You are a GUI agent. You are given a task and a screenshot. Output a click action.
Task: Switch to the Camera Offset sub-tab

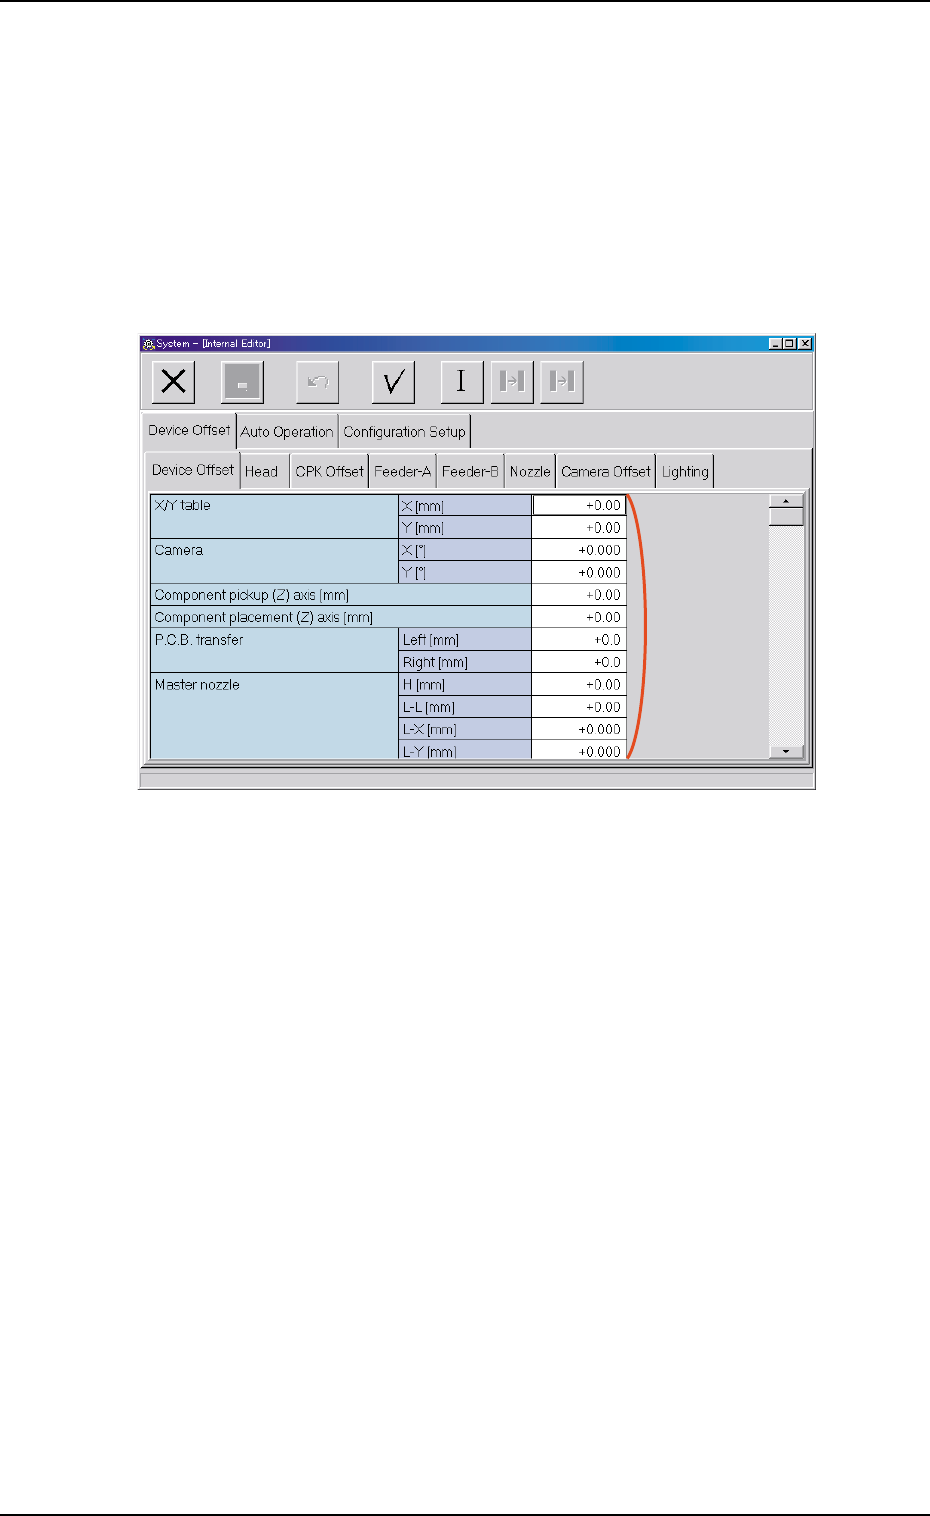coord(606,472)
